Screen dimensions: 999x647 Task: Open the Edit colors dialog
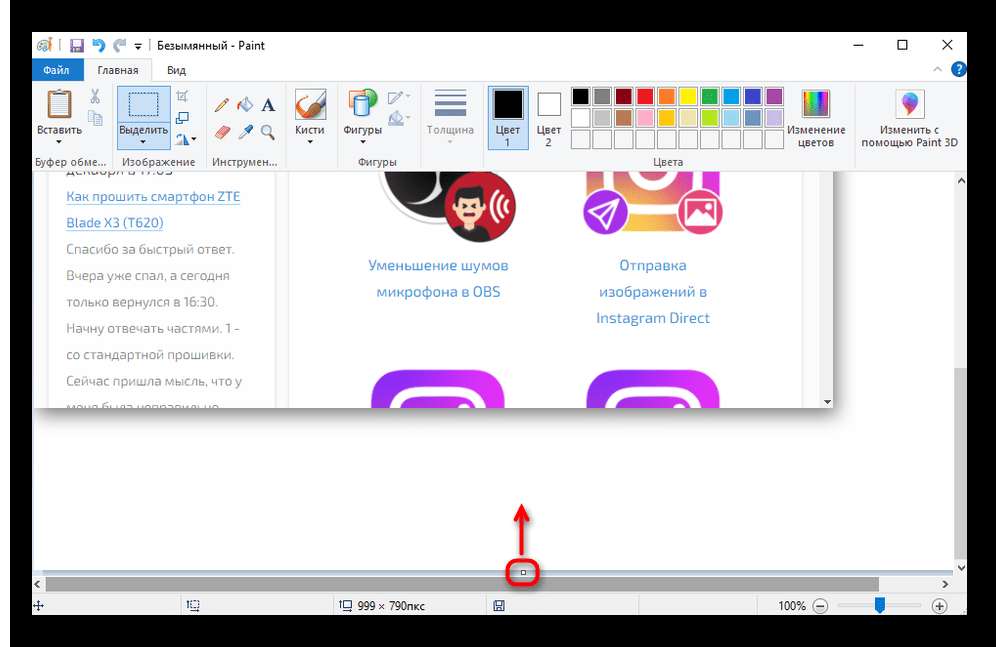(816, 118)
